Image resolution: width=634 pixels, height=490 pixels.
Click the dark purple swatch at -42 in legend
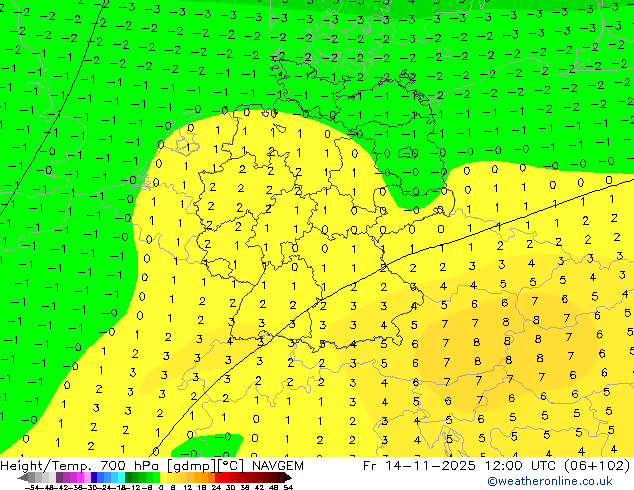pos(59,477)
